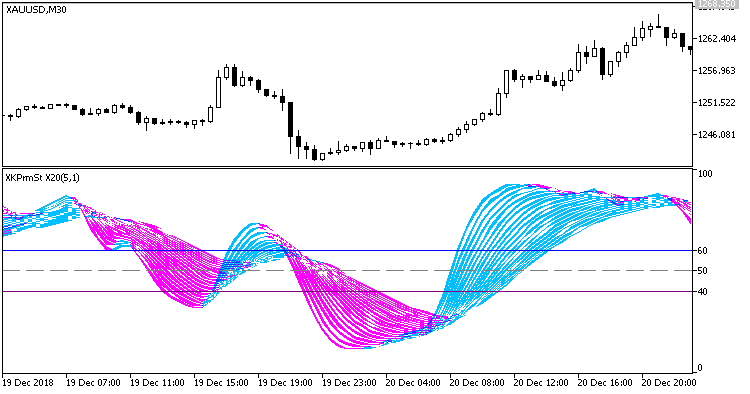Screen dimensions: 750x394
Task: Click the 20 Dec 04:00 time label
Action: 413,383
